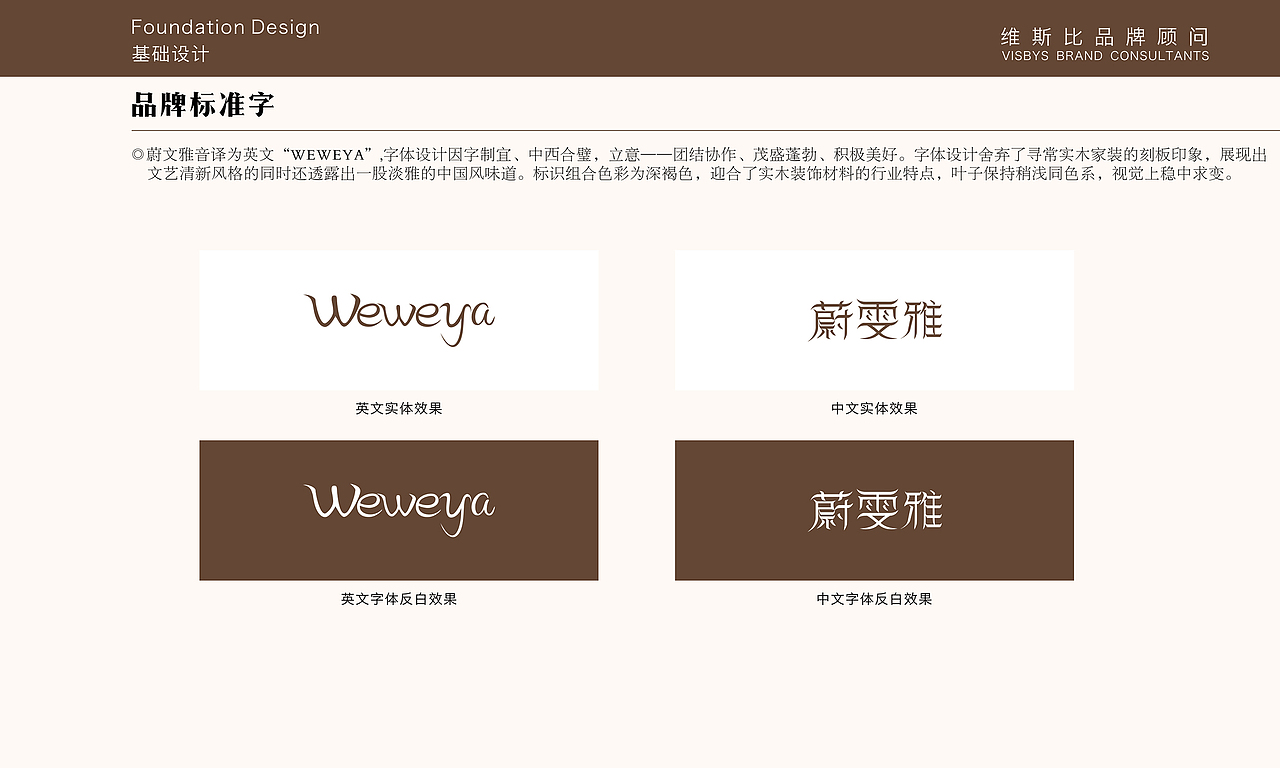Click the brown 蔚雯雅 logo on white
Image resolution: width=1280 pixels, height=768 pixels.
click(x=875, y=321)
